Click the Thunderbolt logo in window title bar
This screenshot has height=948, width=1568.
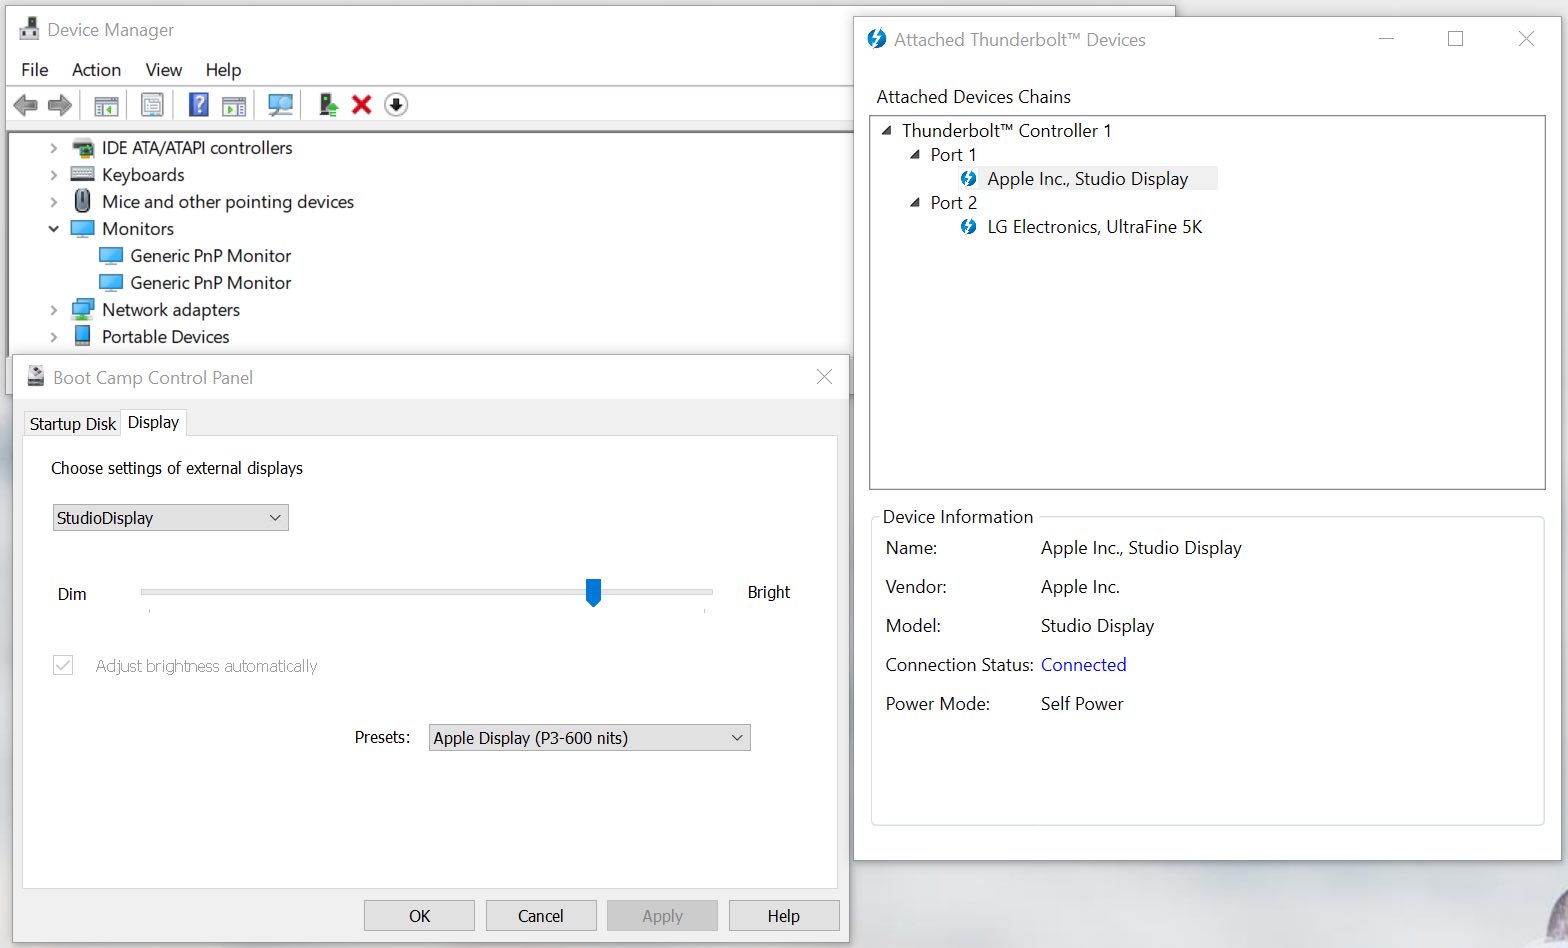(x=877, y=39)
